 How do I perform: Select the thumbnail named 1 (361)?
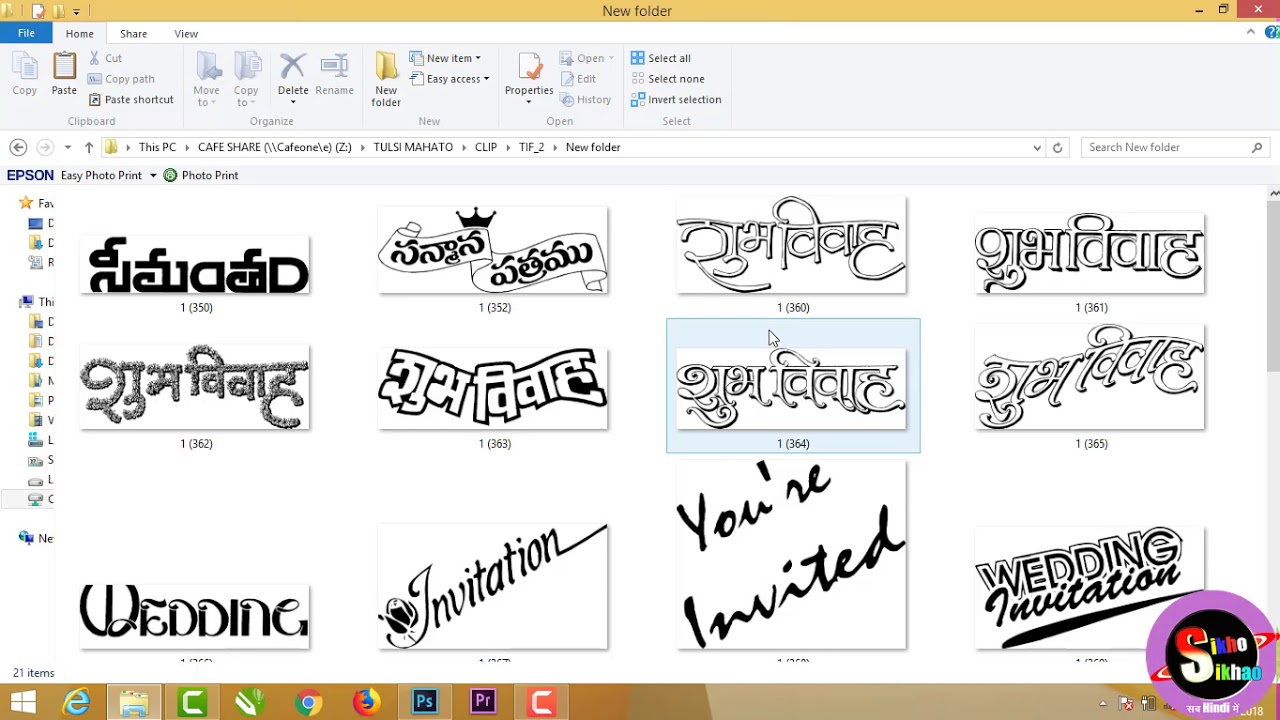coord(1090,253)
